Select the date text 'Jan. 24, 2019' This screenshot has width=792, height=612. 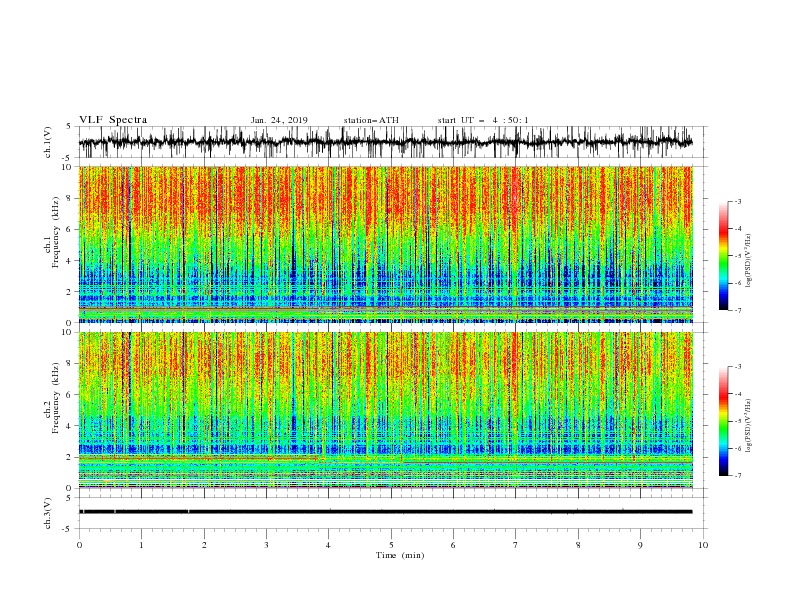click(279, 120)
